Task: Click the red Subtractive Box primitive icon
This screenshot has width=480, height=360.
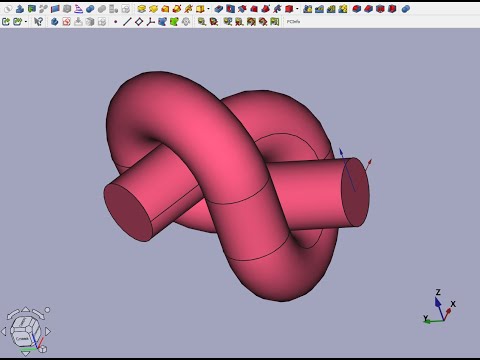Action: [289, 9]
